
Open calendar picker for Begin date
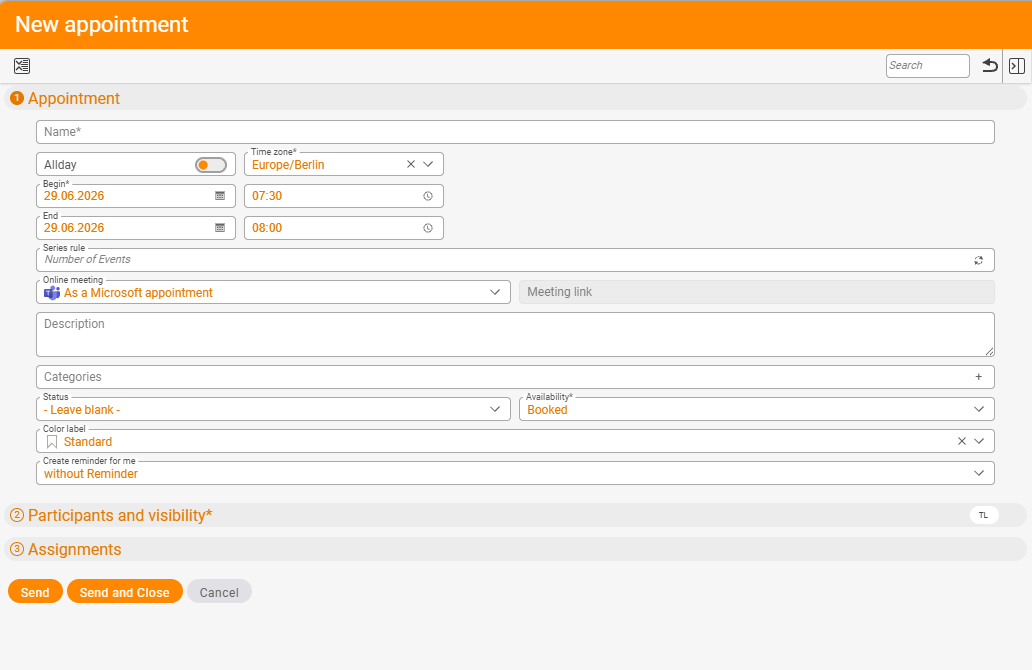(220, 196)
